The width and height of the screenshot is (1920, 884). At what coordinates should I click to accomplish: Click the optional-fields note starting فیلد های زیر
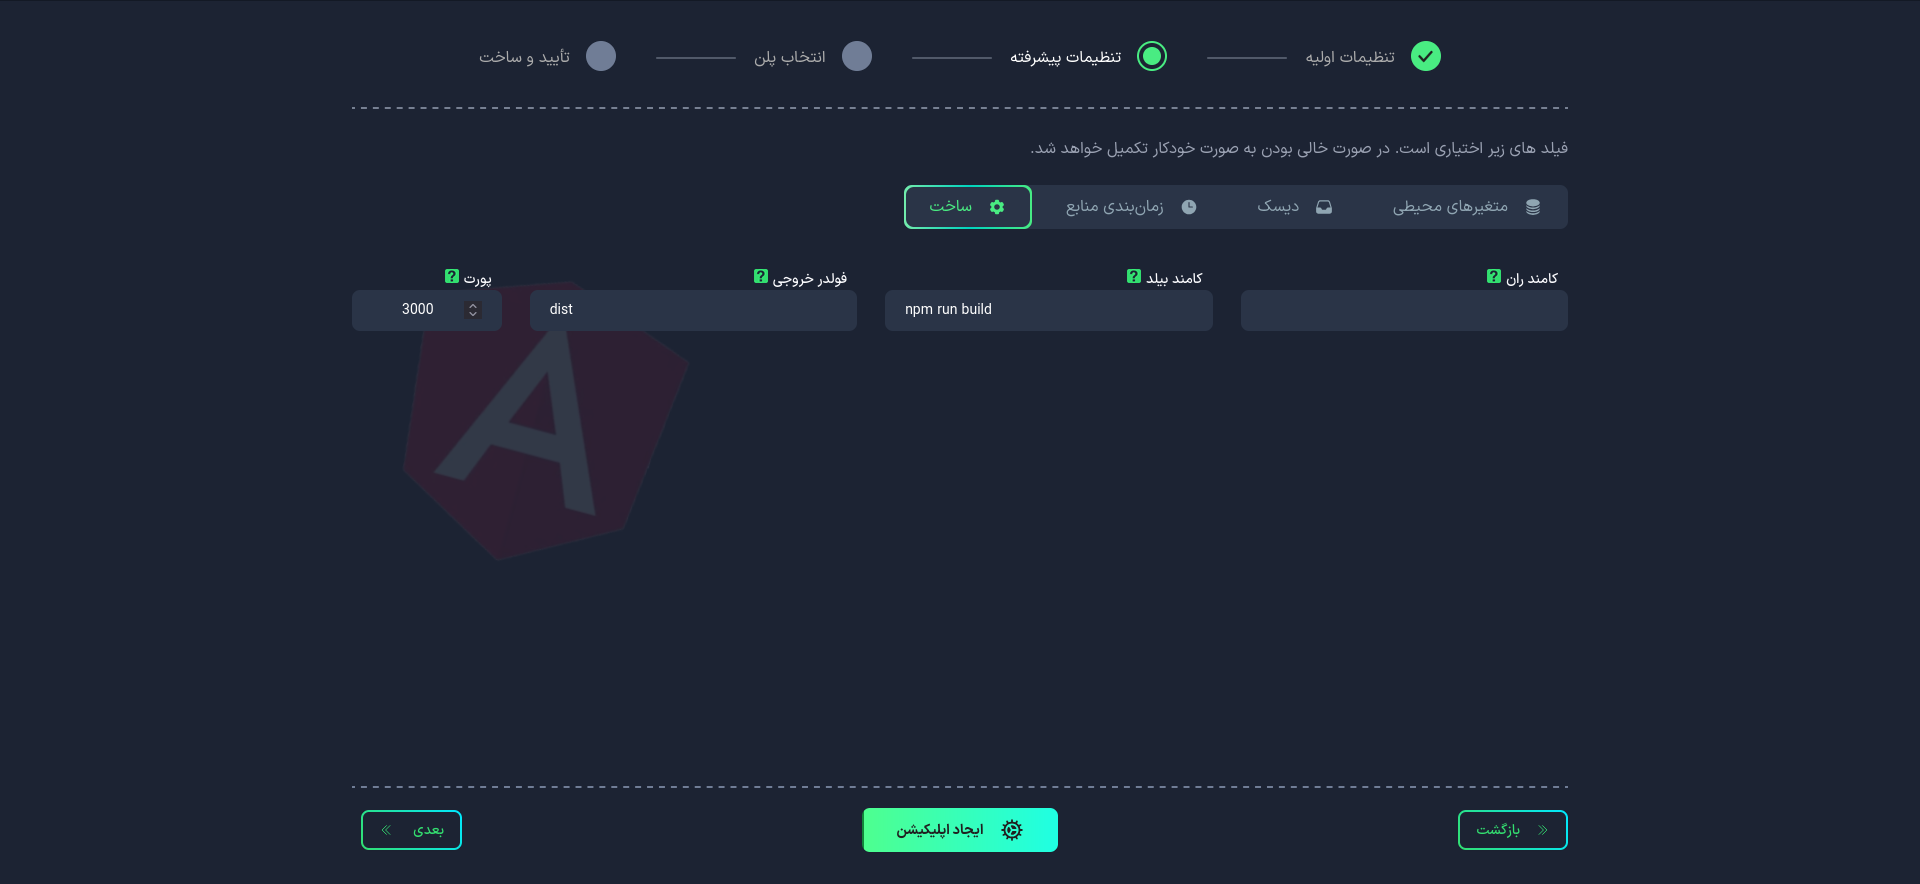click(1299, 148)
